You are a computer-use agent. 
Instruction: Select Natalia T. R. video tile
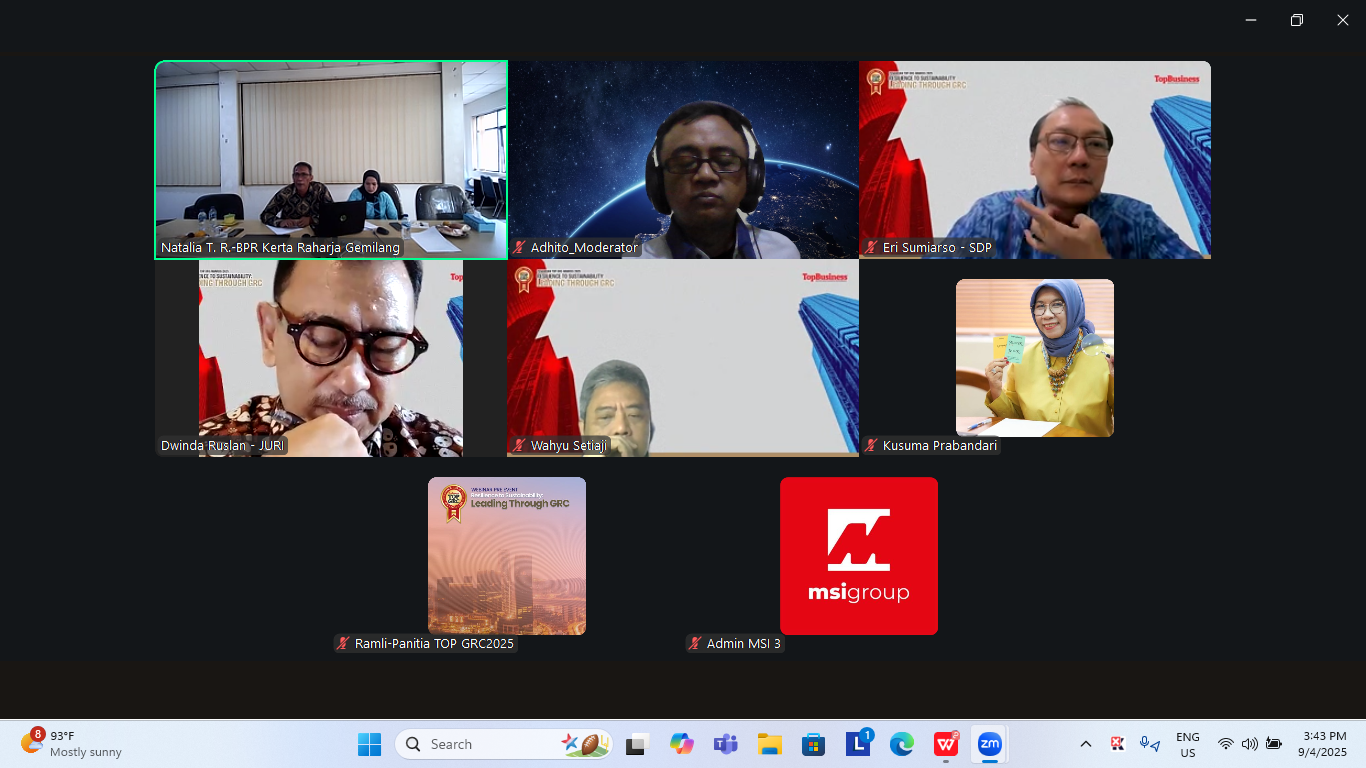331,160
